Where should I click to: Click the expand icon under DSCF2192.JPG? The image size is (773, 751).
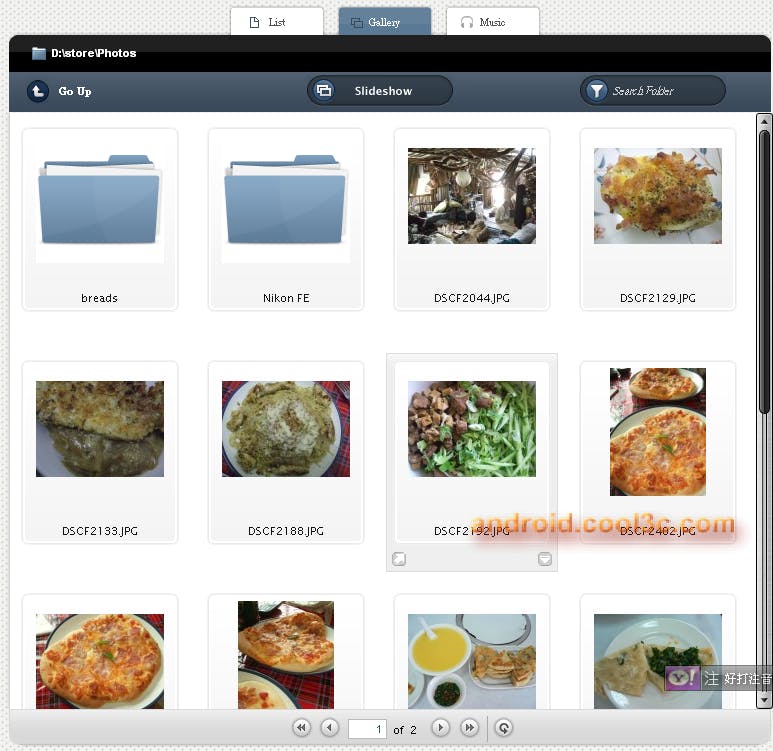399,559
